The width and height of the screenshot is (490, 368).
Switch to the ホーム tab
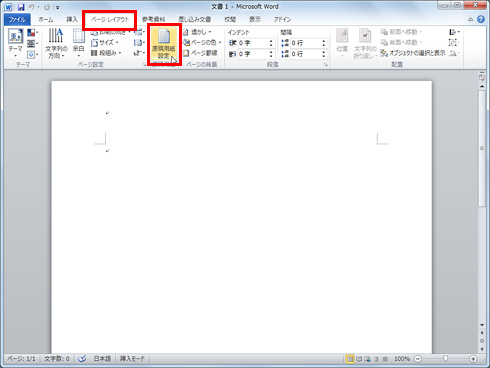tap(46, 20)
